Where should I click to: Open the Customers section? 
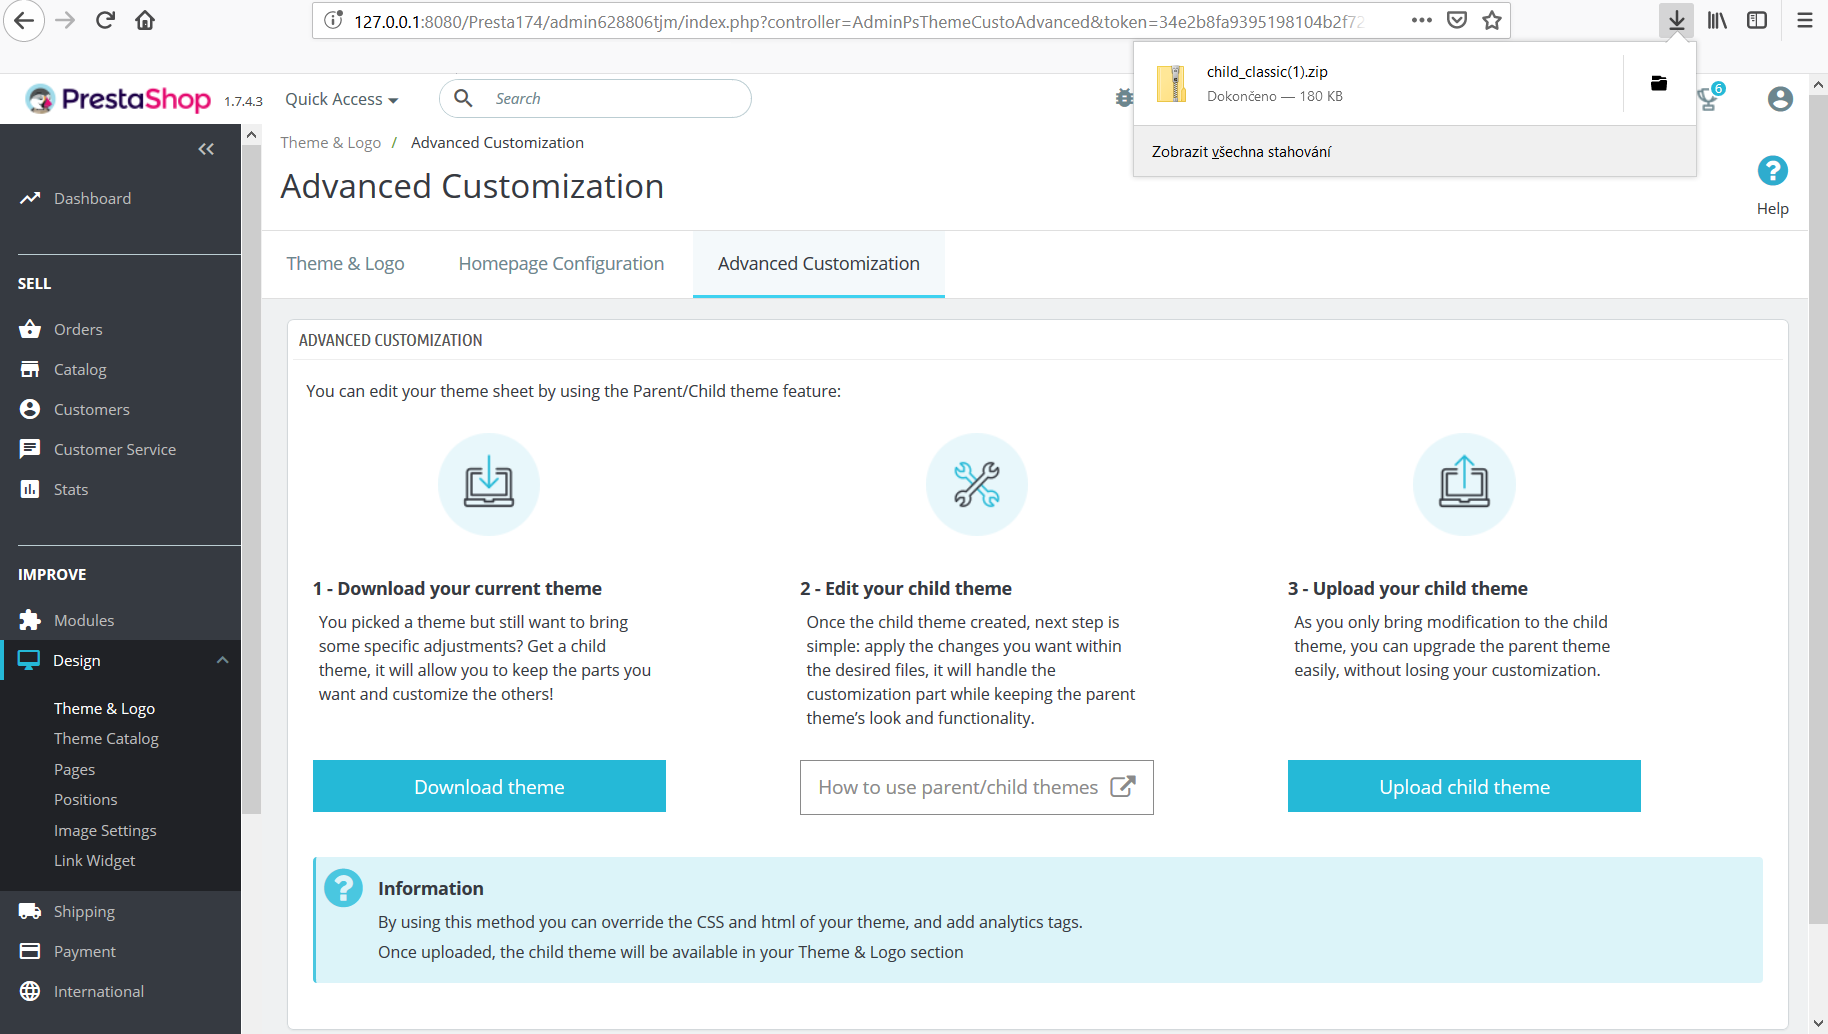coord(91,409)
